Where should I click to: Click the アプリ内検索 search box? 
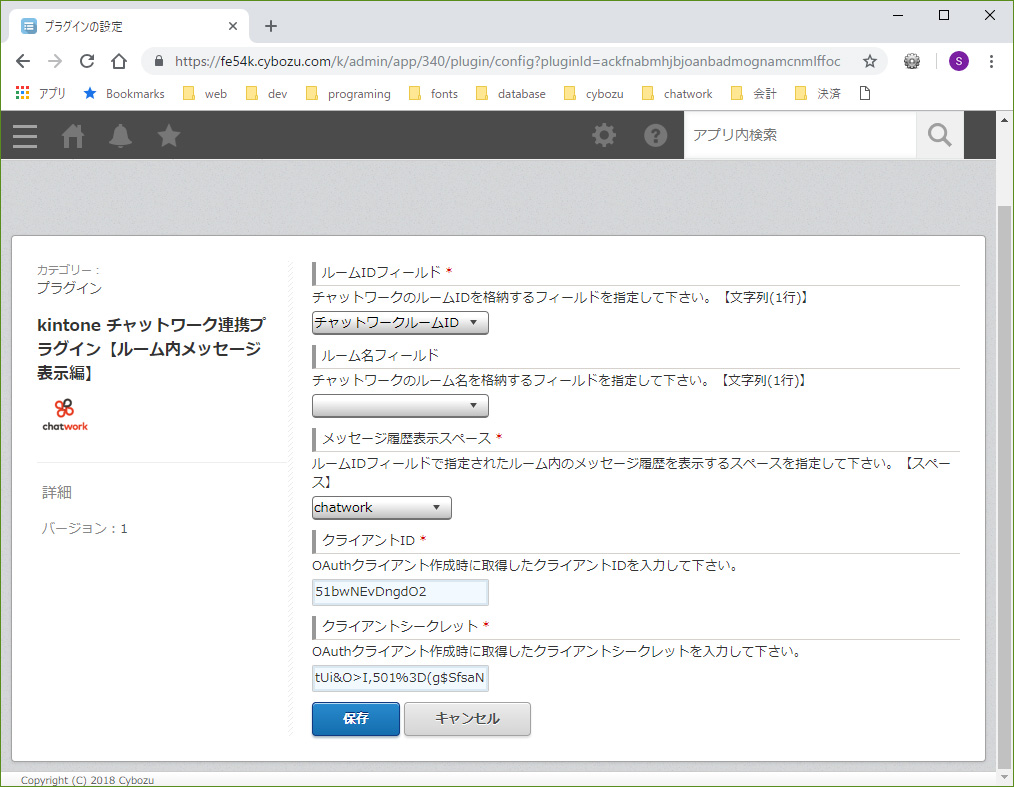(801, 135)
